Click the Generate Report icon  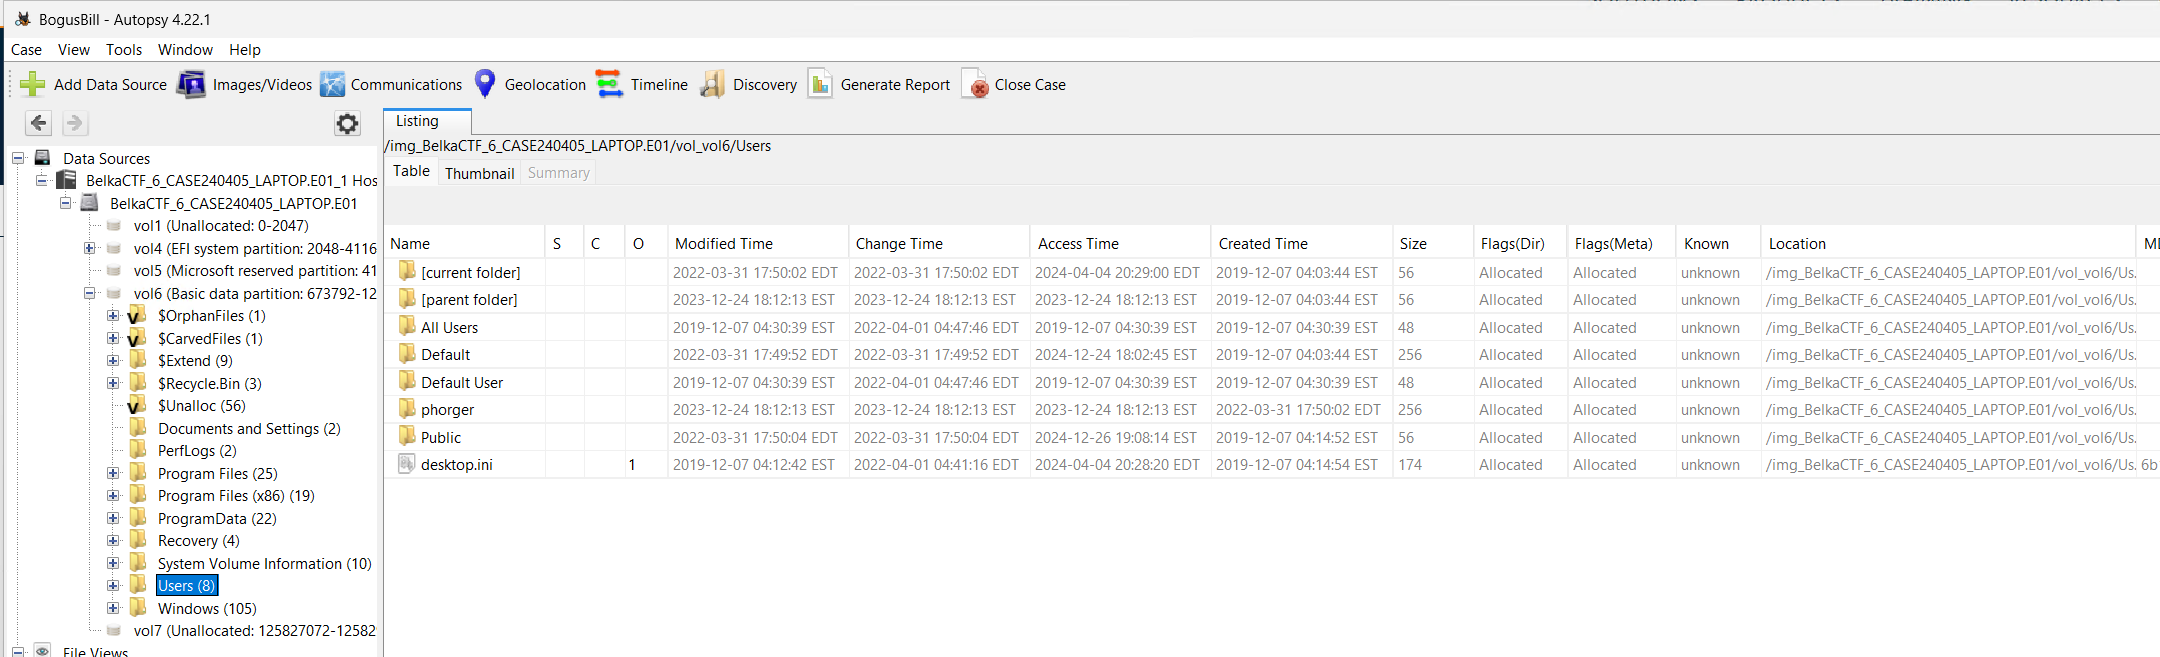[820, 85]
